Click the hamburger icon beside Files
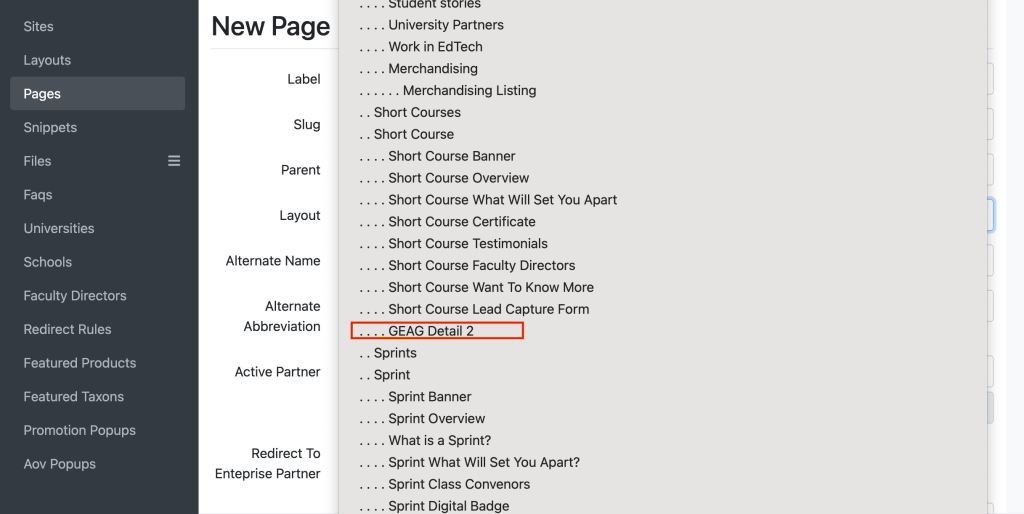 pyautogui.click(x=174, y=161)
